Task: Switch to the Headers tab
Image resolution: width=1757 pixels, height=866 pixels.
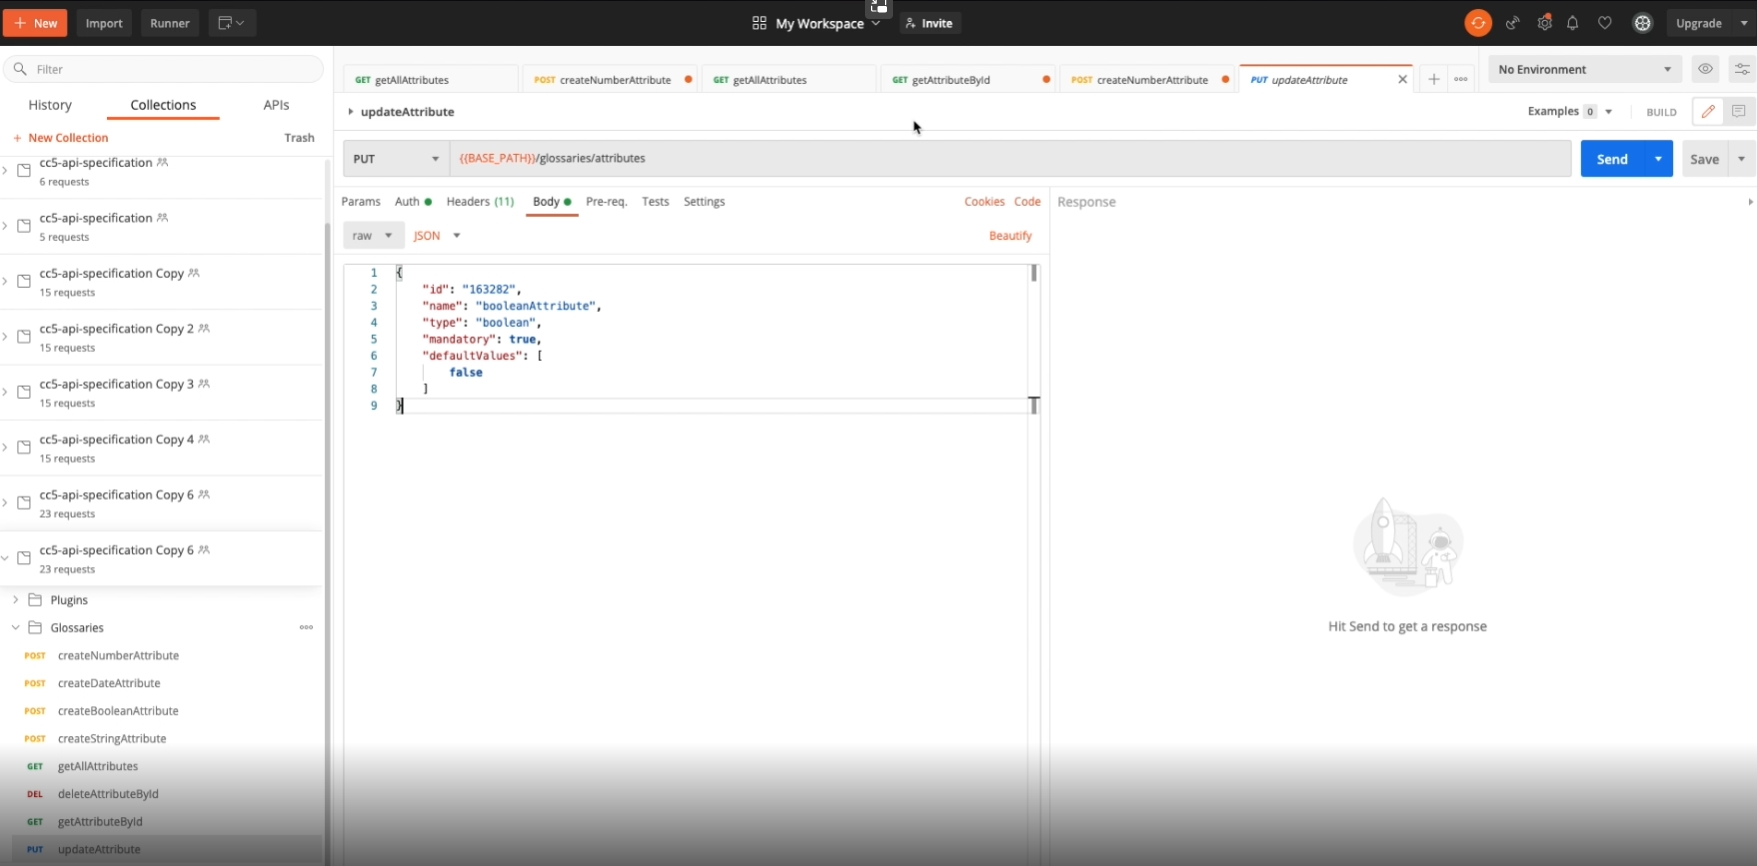Action: coord(479,202)
